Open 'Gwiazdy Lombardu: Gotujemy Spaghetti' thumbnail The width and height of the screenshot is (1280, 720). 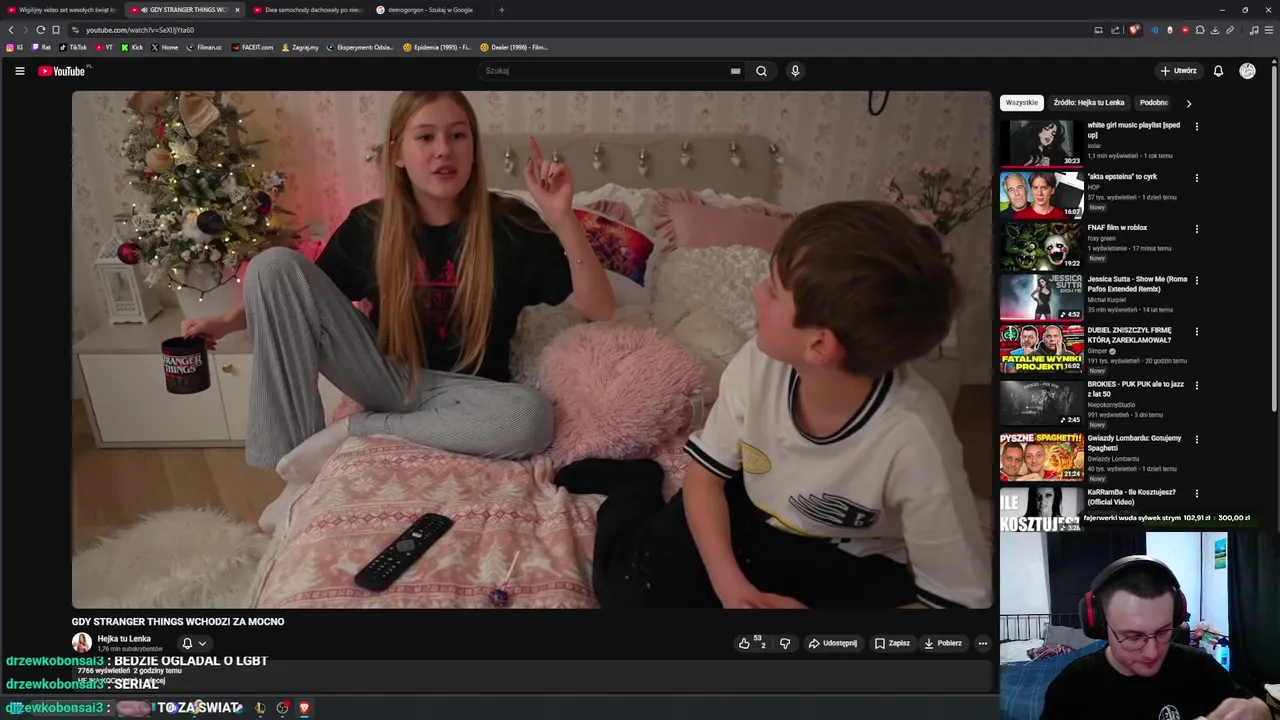[x=1041, y=456]
